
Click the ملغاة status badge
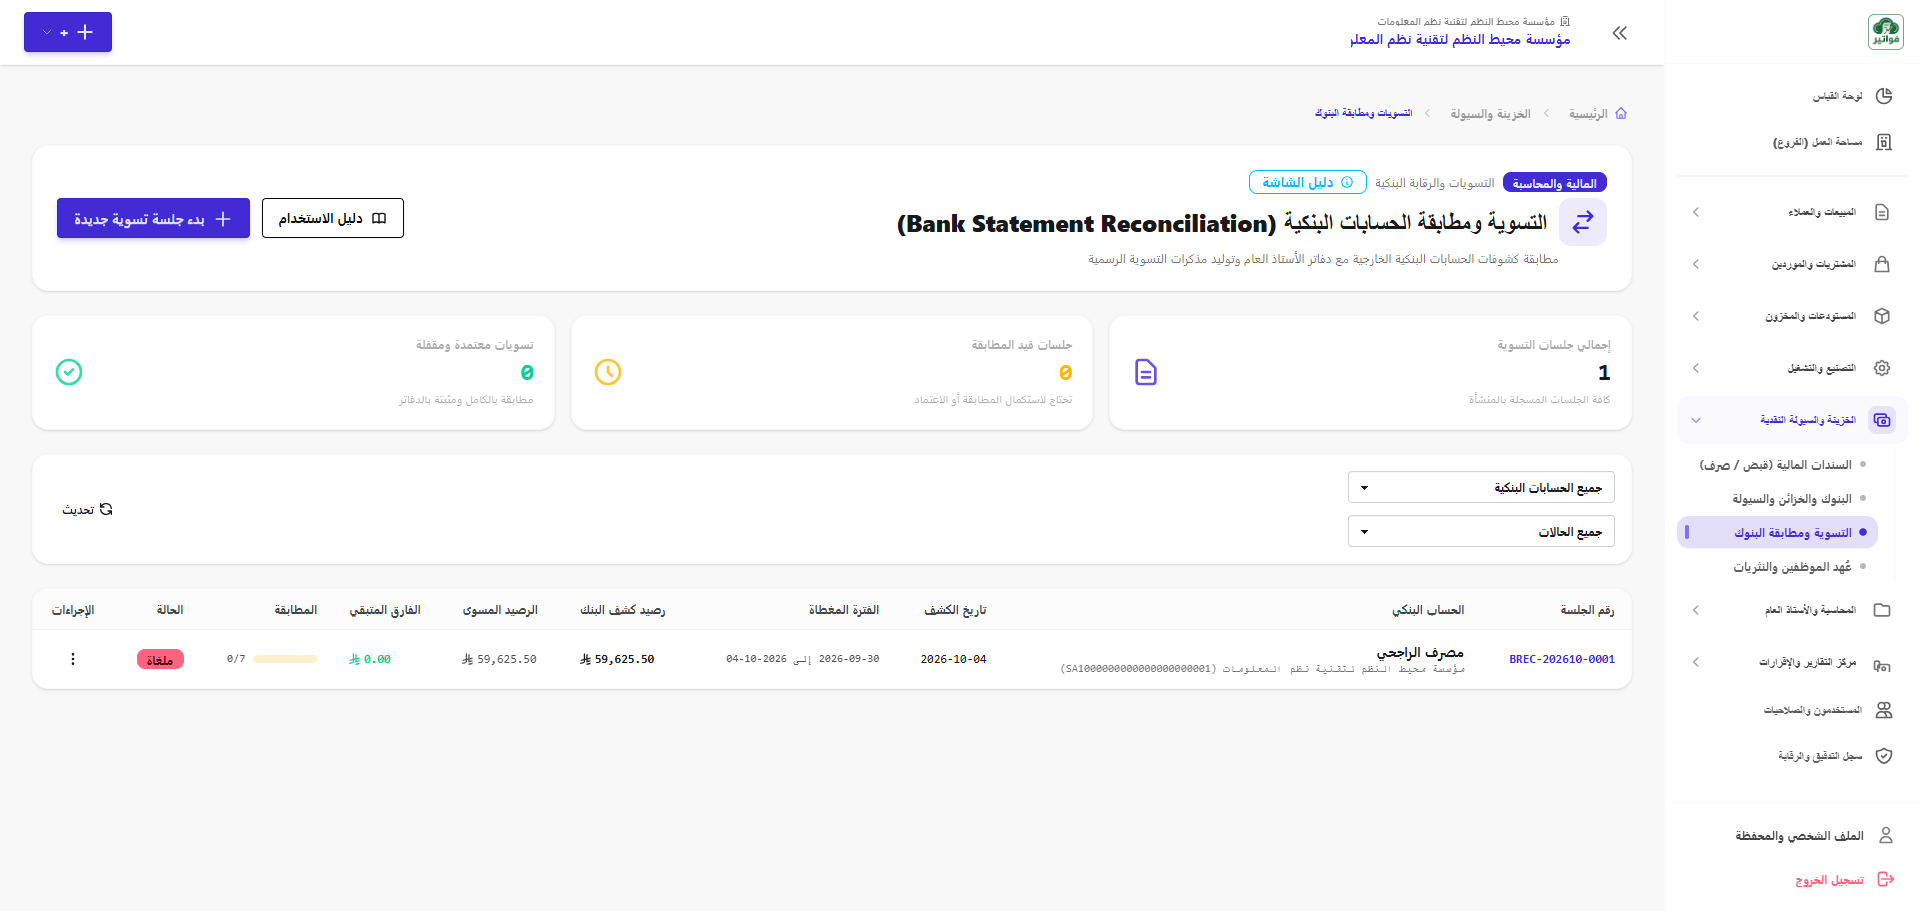coord(160,660)
